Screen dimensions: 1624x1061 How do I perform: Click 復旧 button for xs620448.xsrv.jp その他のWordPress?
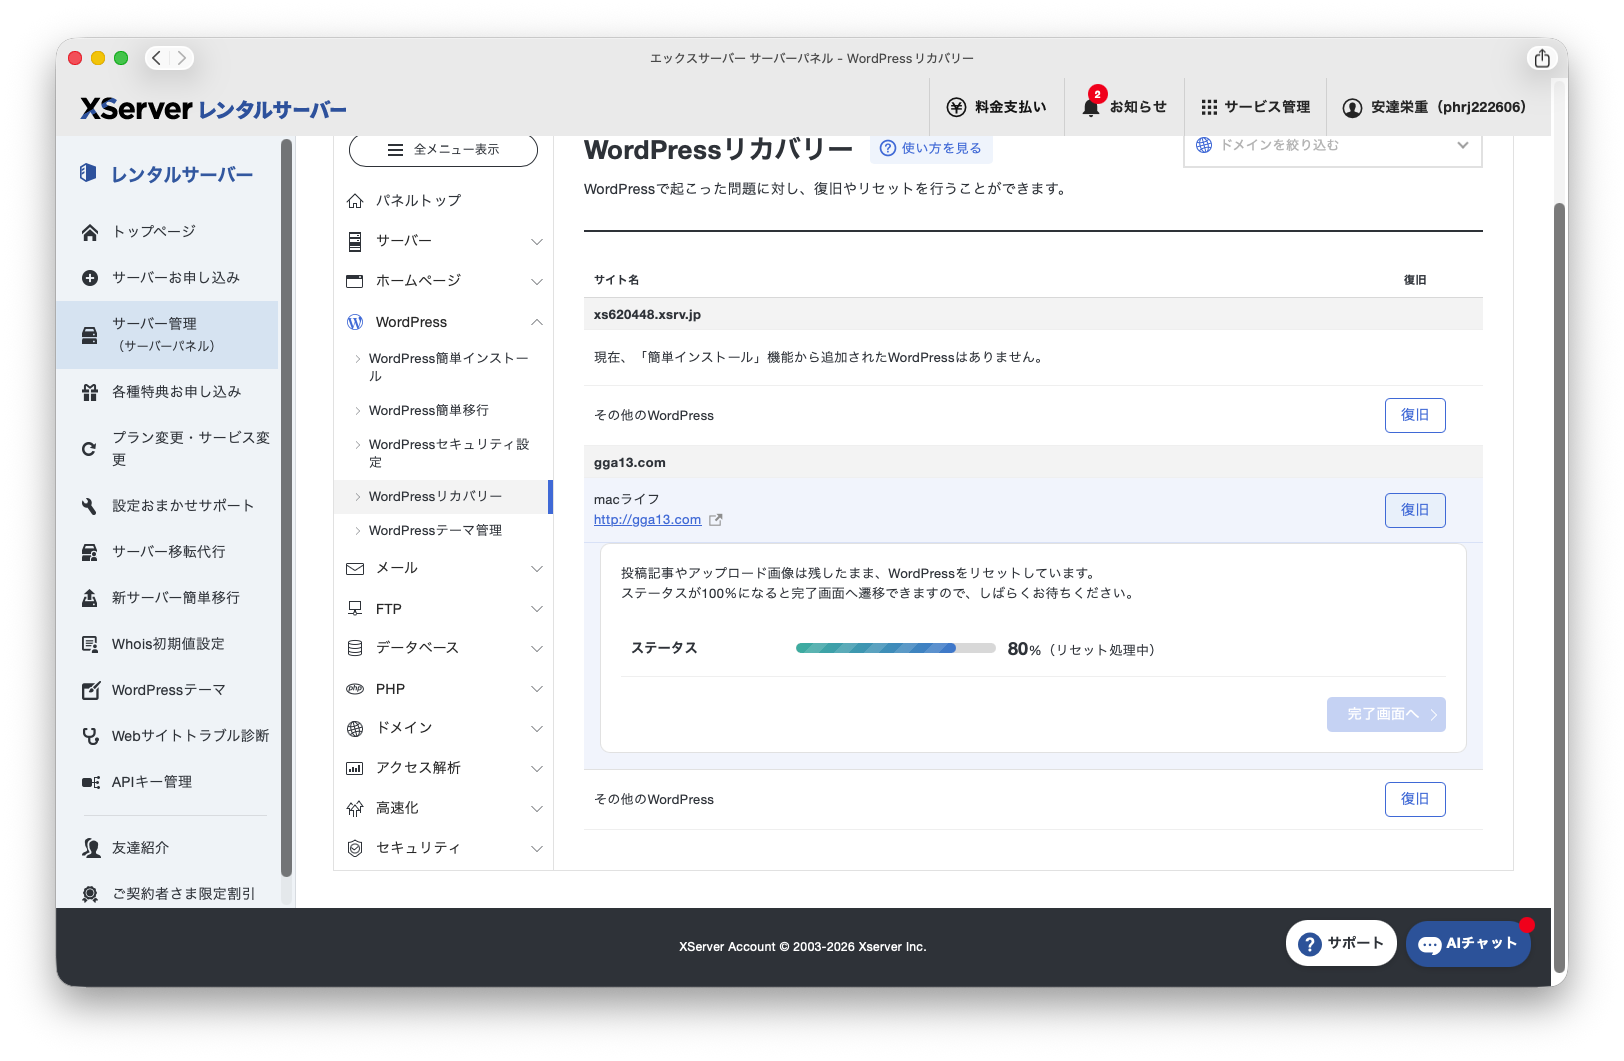pos(1415,415)
